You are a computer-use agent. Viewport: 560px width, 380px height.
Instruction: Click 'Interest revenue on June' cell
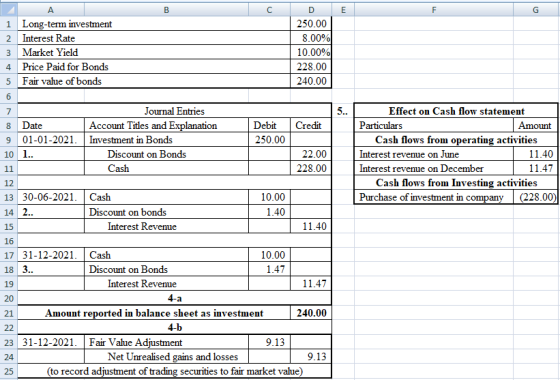coord(434,154)
